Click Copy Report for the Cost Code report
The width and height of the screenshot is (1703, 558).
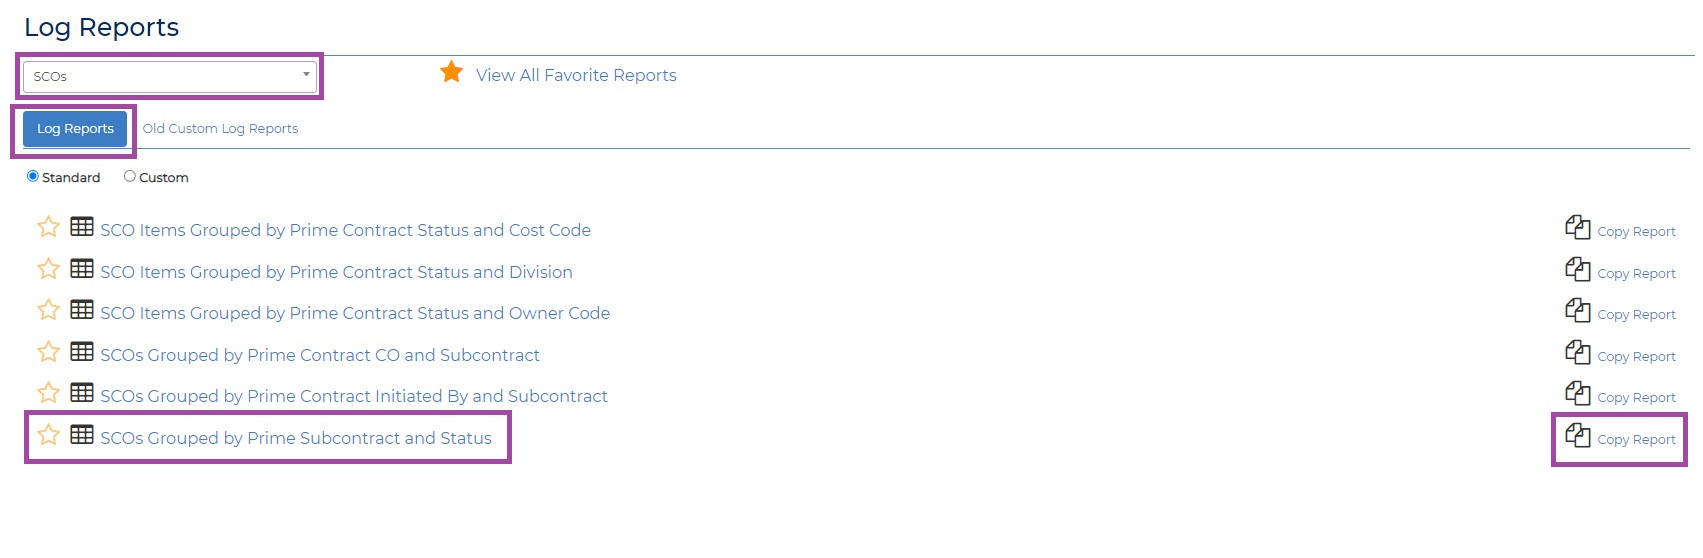pos(1636,231)
